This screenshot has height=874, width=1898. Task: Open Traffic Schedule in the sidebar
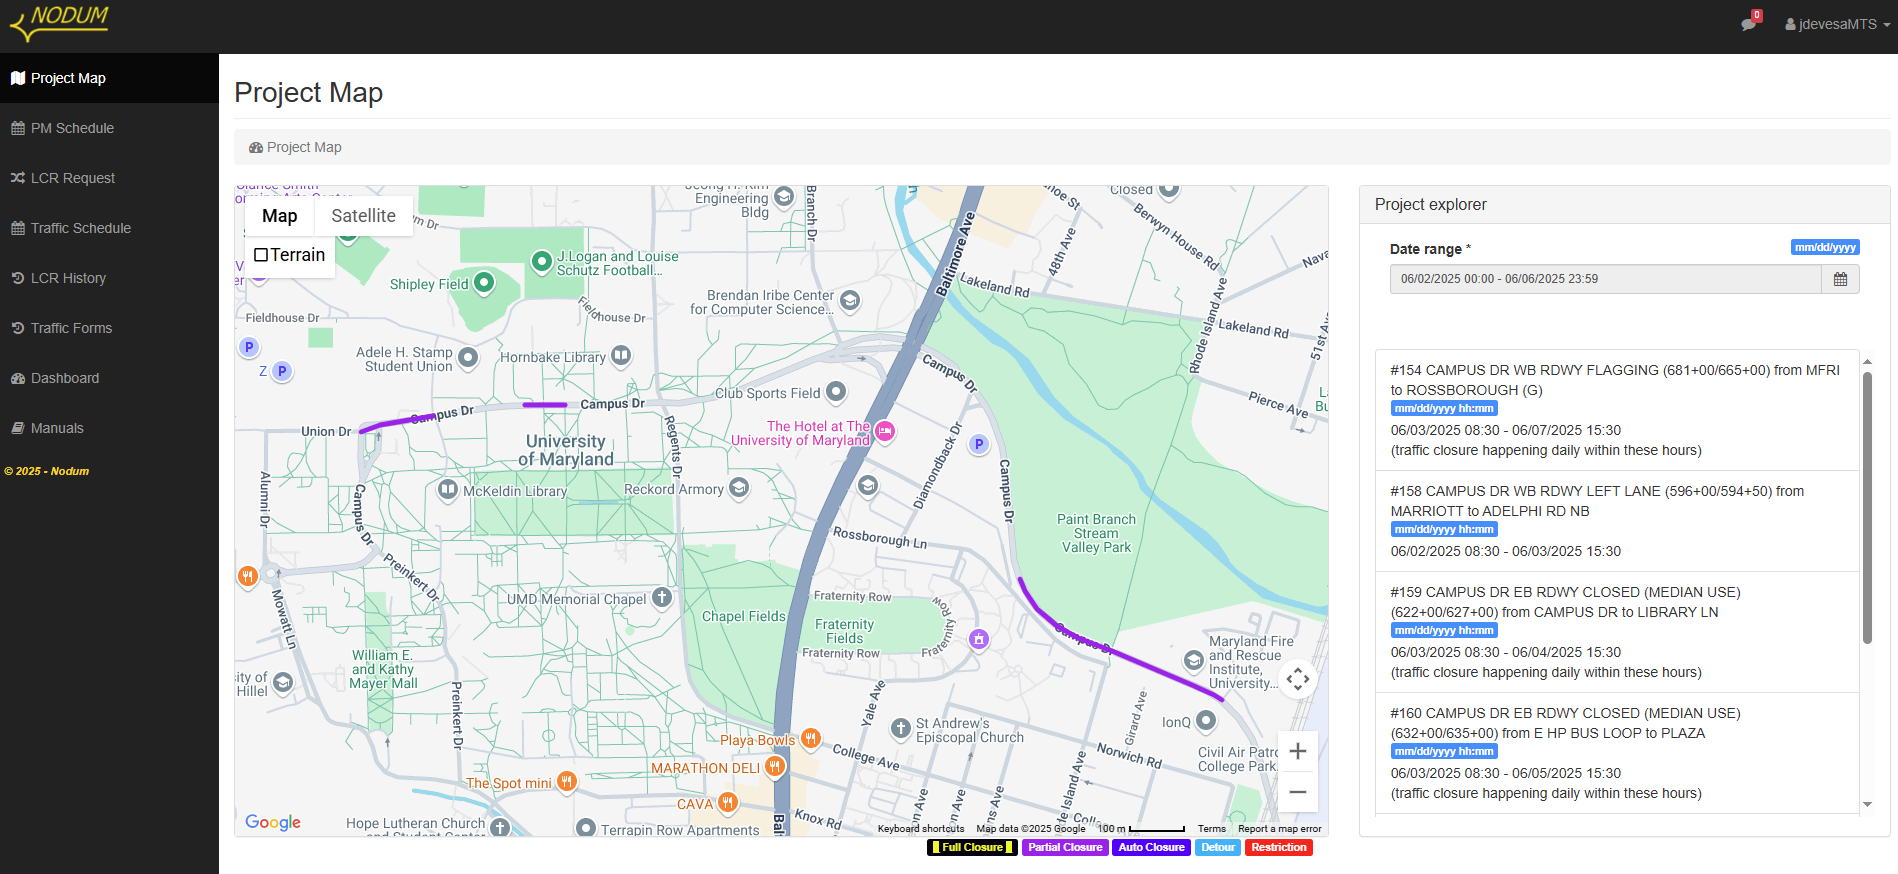coord(109,228)
